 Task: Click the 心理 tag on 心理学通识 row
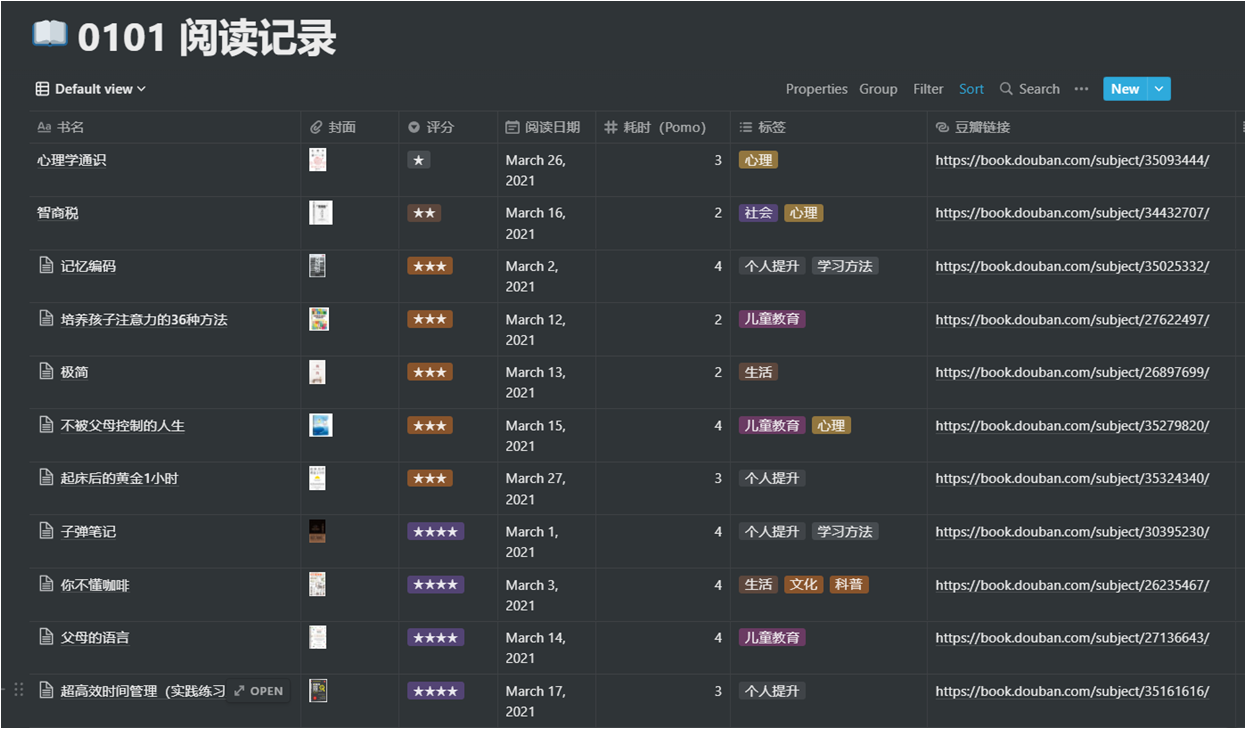coord(758,160)
